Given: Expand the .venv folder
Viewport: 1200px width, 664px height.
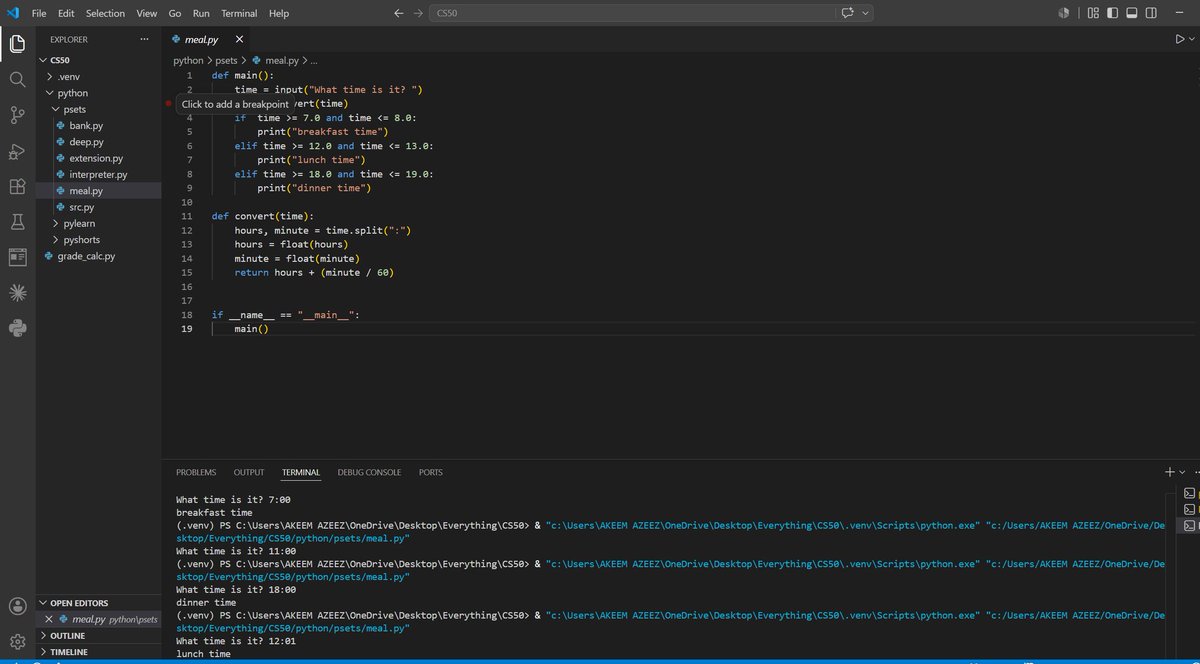Looking at the screenshot, I should point(68,76).
